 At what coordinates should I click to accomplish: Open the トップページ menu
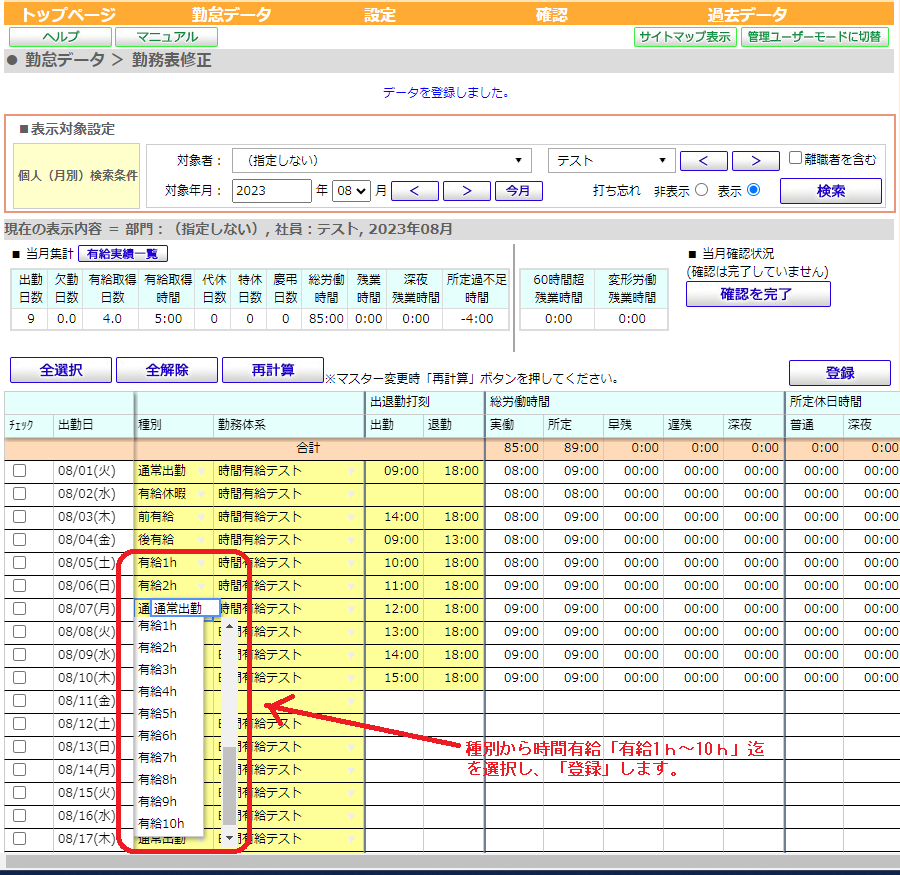68,14
